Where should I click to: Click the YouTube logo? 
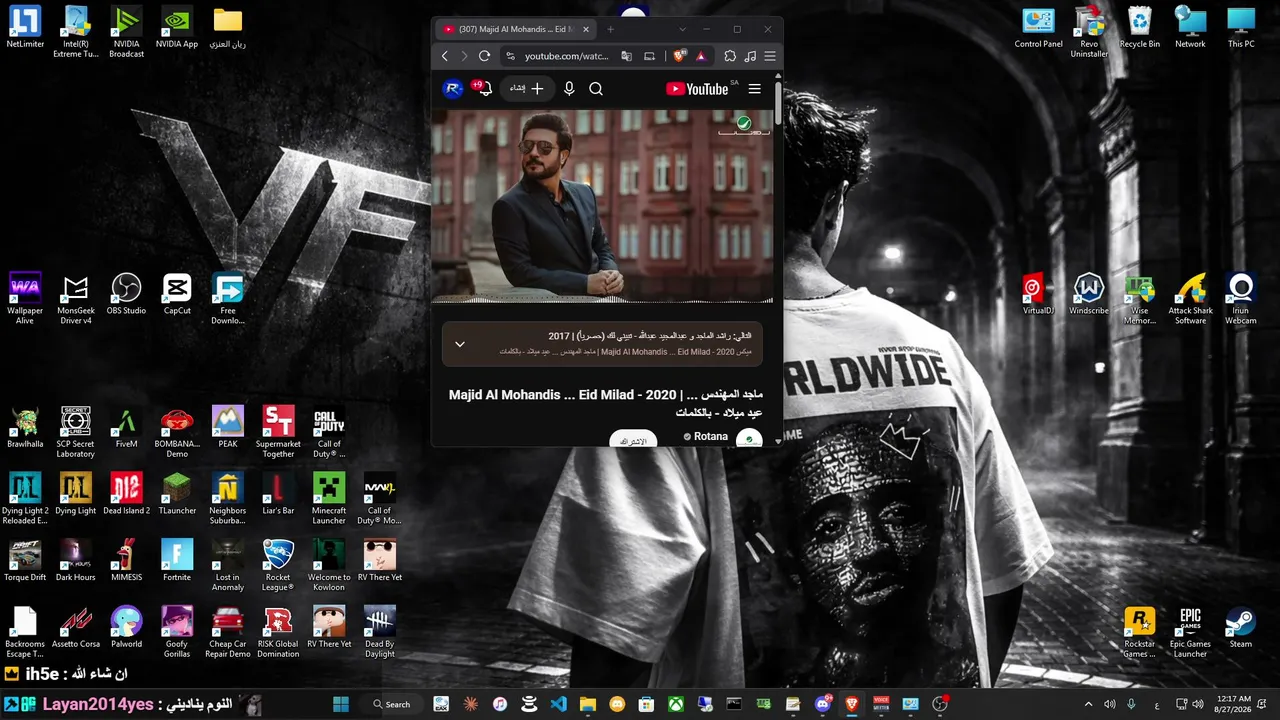click(698, 88)
